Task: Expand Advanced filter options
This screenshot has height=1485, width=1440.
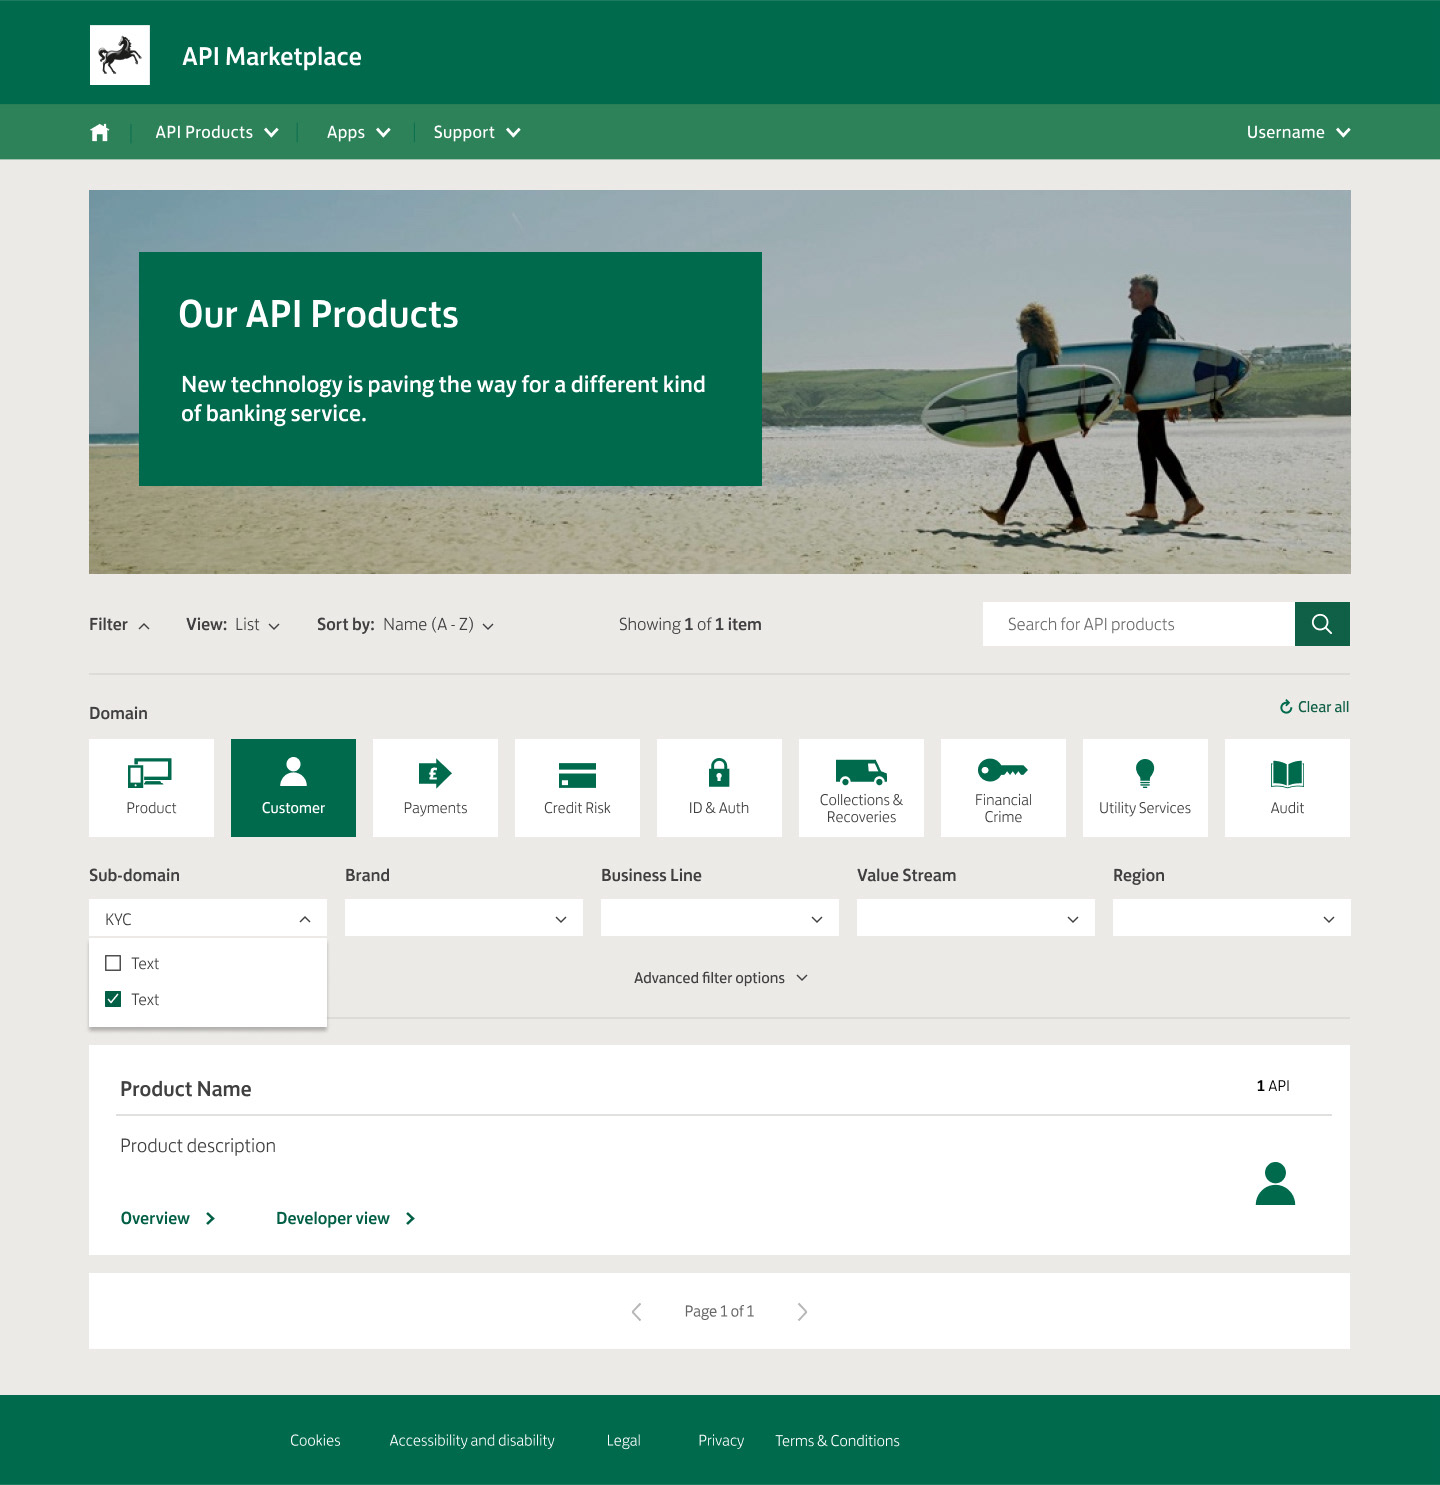Action: 720,978
